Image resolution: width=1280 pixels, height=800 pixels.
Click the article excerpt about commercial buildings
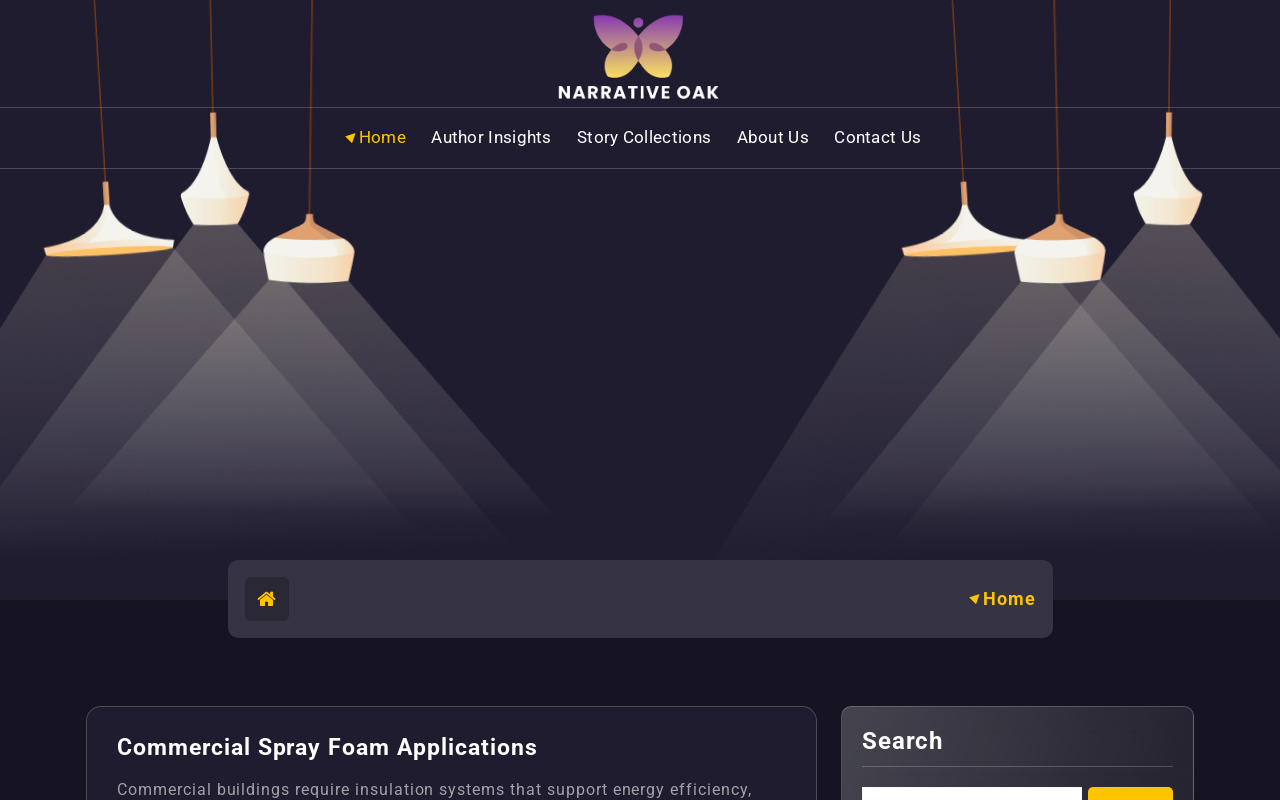point(434,789)
